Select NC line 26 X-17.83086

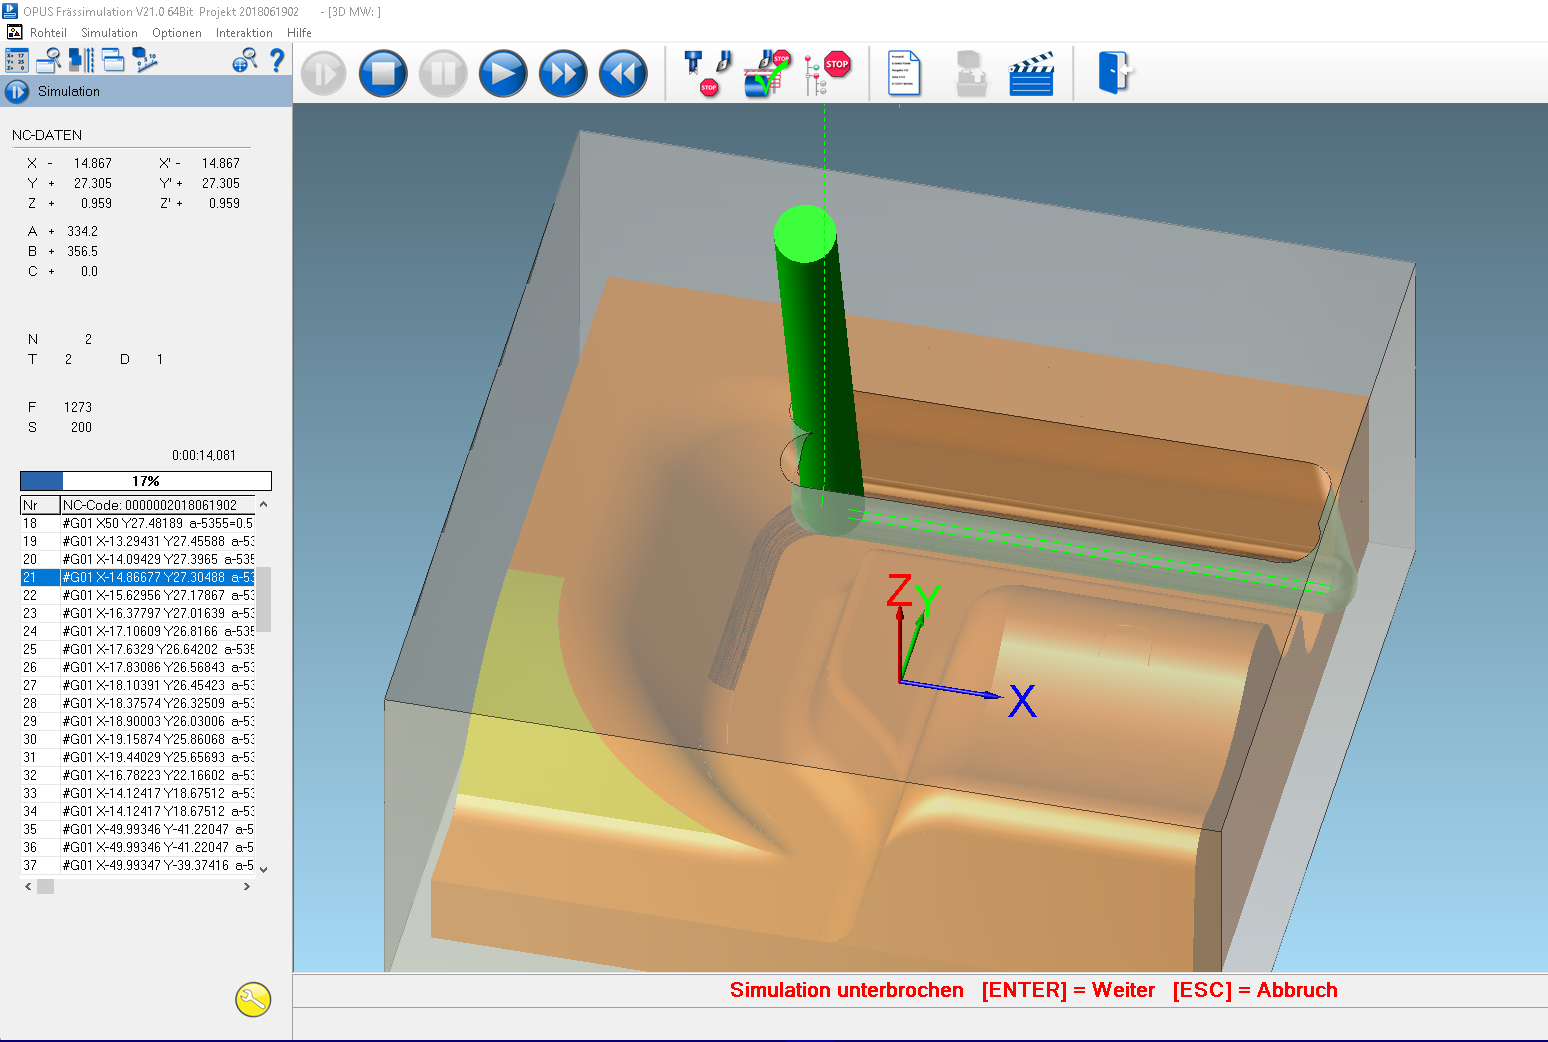click(138, 667)
